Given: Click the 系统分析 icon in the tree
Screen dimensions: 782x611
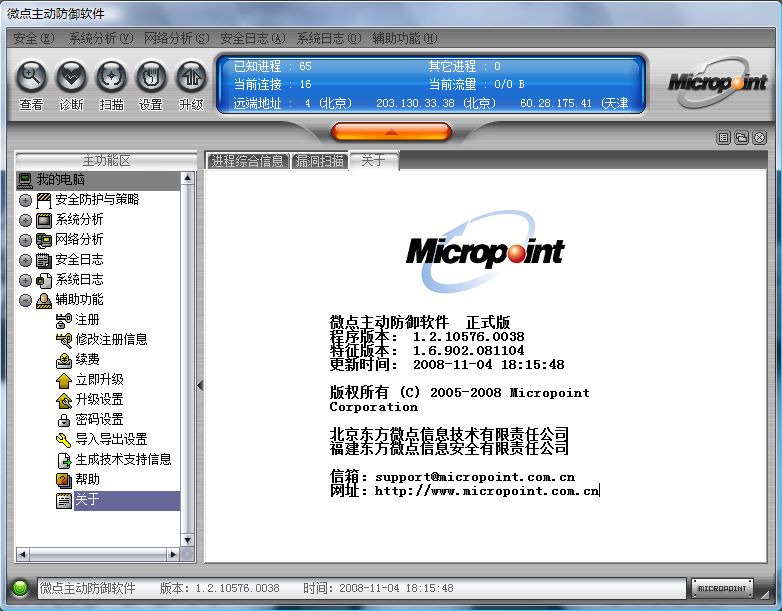Looking at the screenshot, I should (44, 220).
